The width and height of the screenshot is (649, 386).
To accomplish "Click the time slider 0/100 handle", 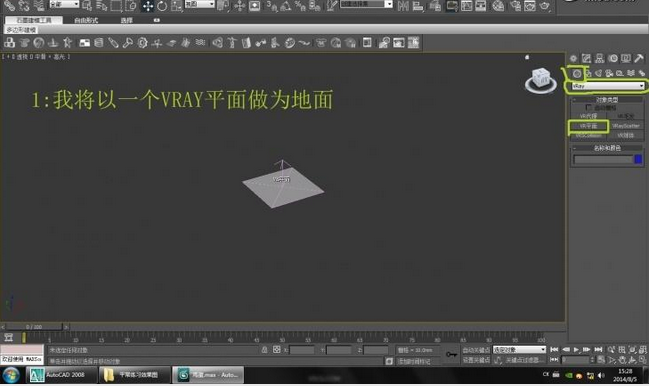I will 34,327.
